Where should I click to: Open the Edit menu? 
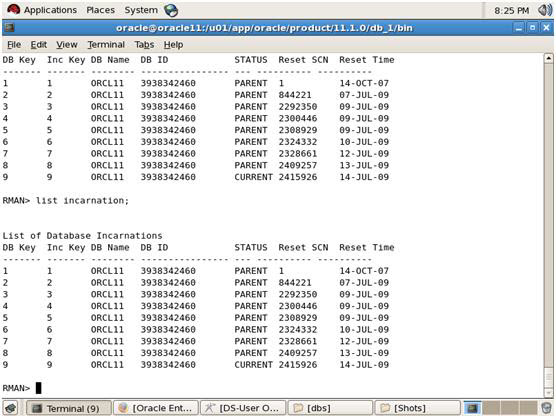pyautogui.click(x=38, y=45)
